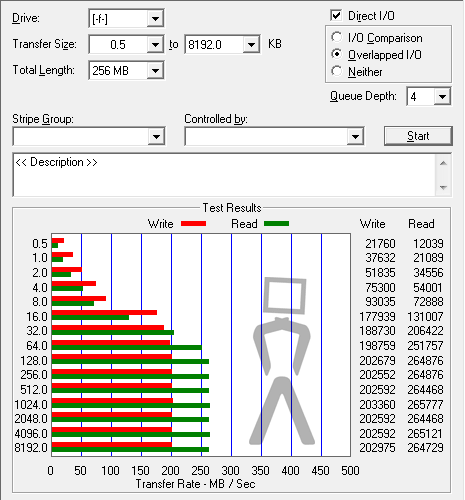Click the Start button
The image size is (465, 500).
click(418, 136)
